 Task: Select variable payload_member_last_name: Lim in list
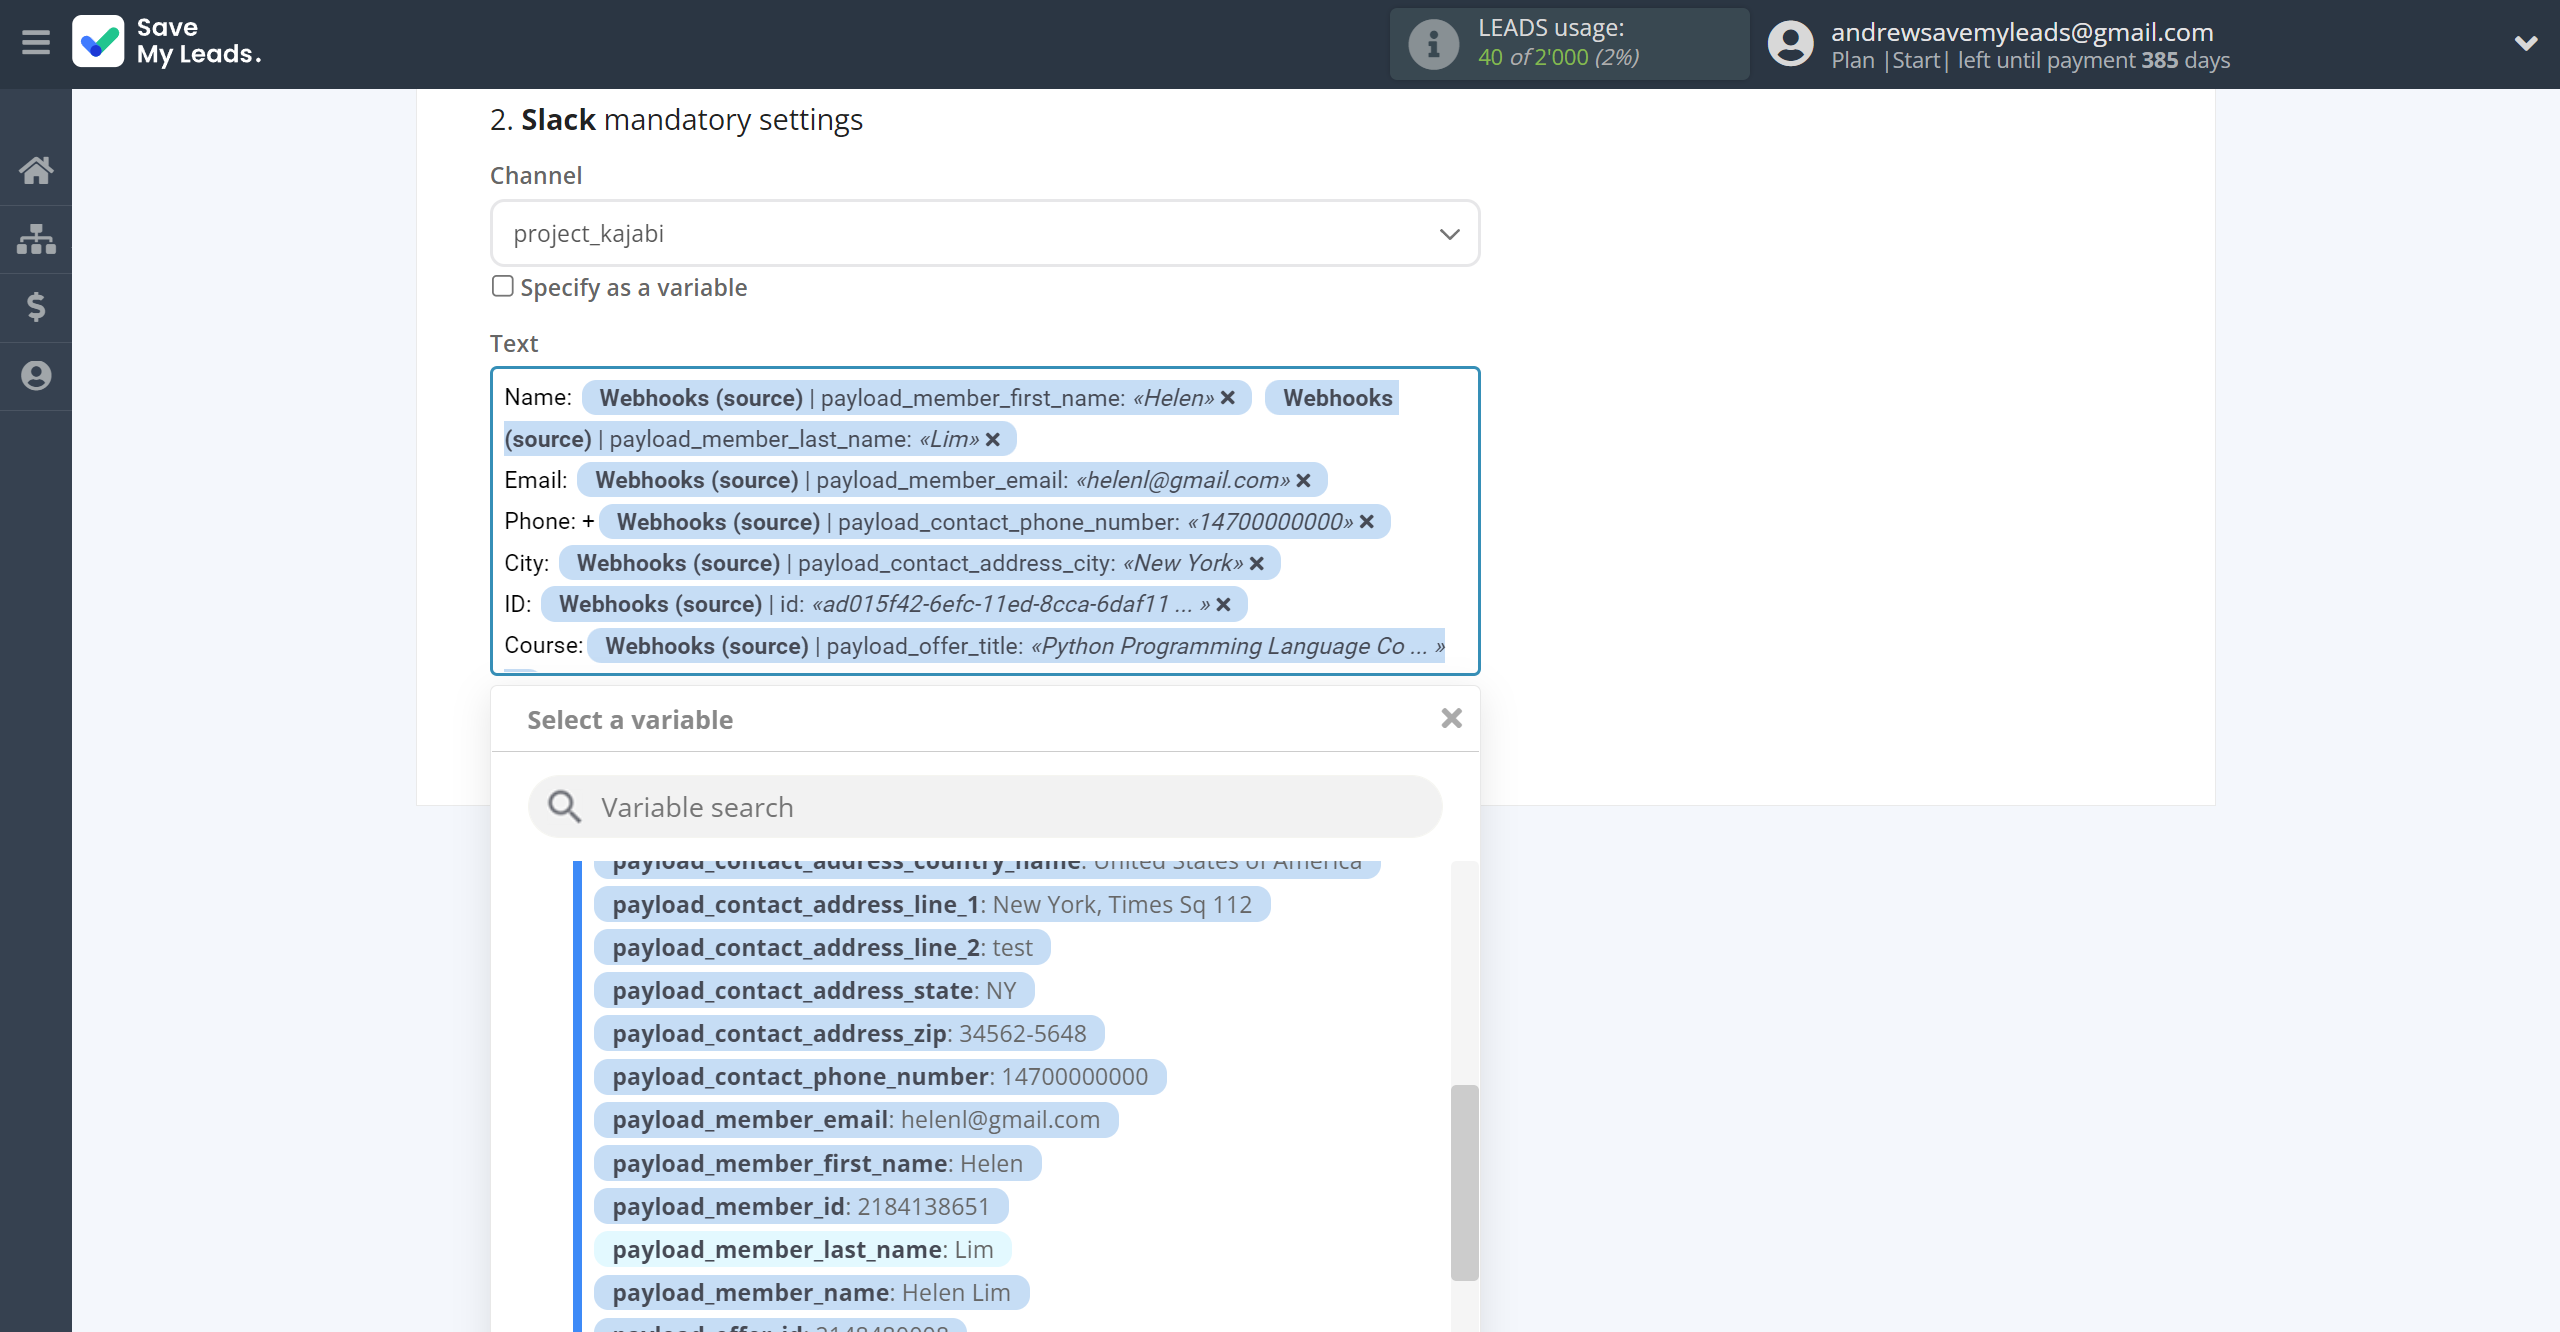pos(803,1249)
